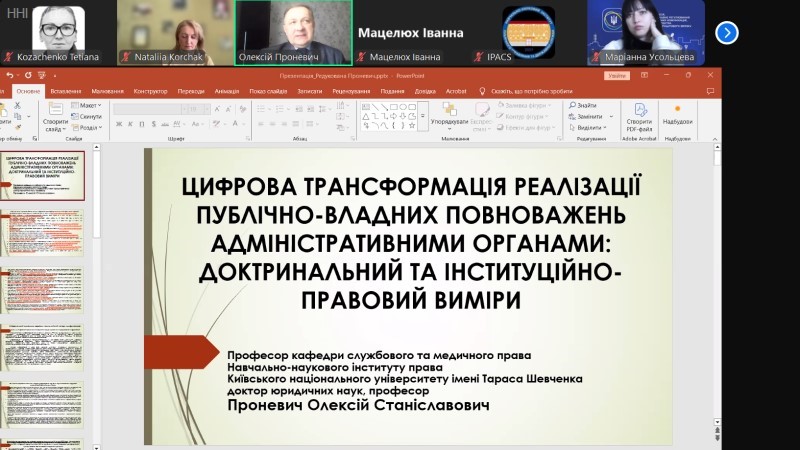Toggle Strikethrough formatting
The height and width of the screenshot is (450, 800).
(165, 124)
